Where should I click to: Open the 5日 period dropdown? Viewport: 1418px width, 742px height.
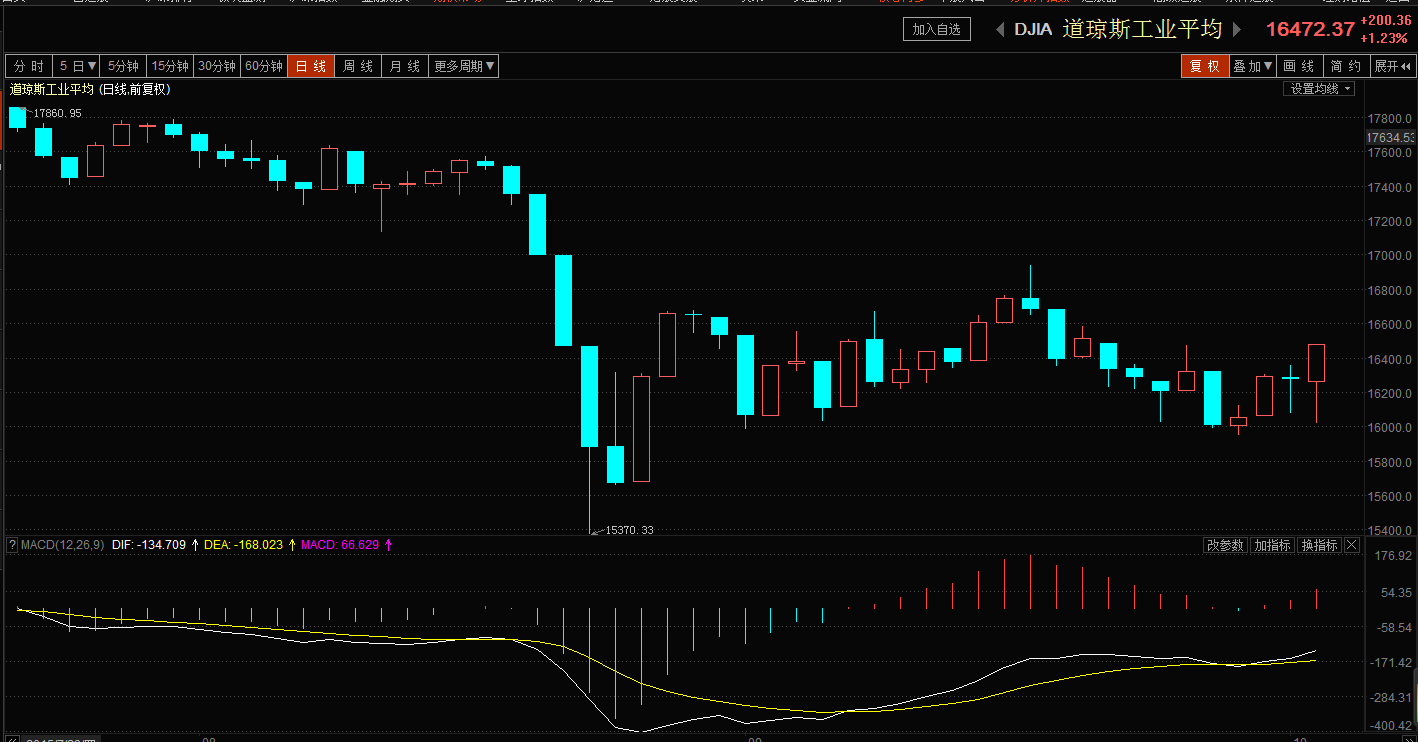(77, 66)
